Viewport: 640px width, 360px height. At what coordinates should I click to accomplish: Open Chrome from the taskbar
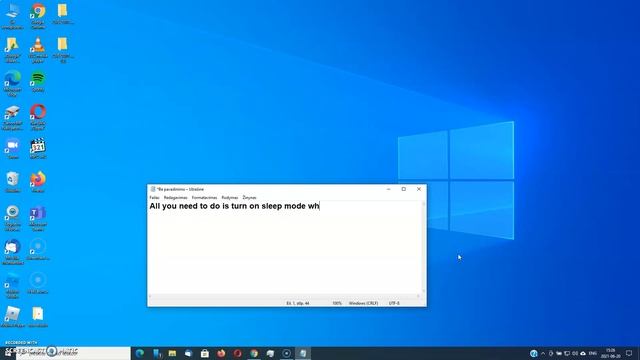pyautogui.click(x=254, y=353)
